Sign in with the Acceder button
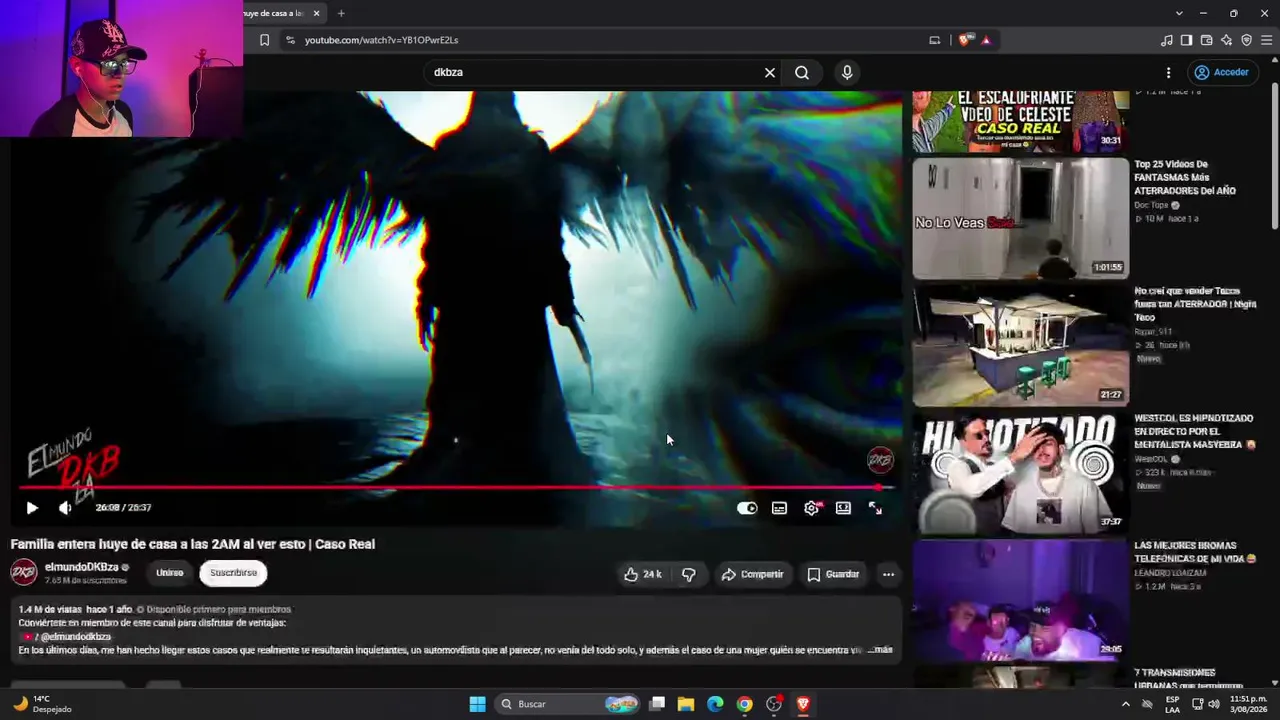The width and height of the screenshot is (1280, 720). point(1221,72)
